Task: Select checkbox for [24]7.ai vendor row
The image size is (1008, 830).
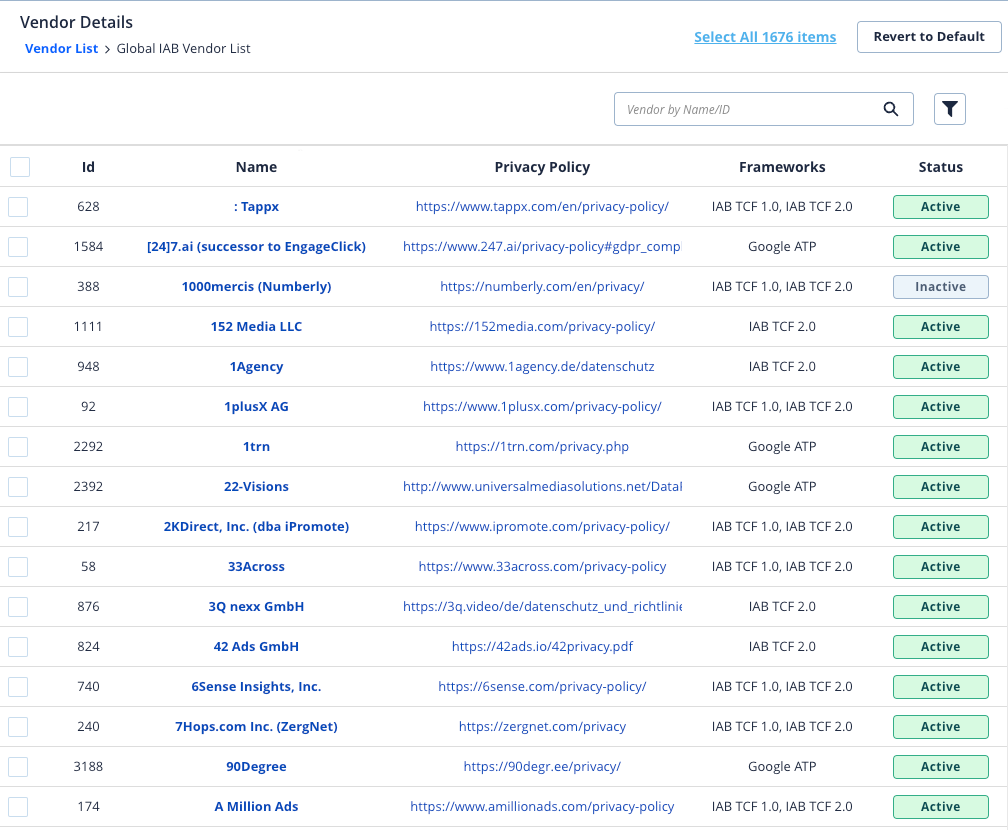Action: tap(18, 247)
